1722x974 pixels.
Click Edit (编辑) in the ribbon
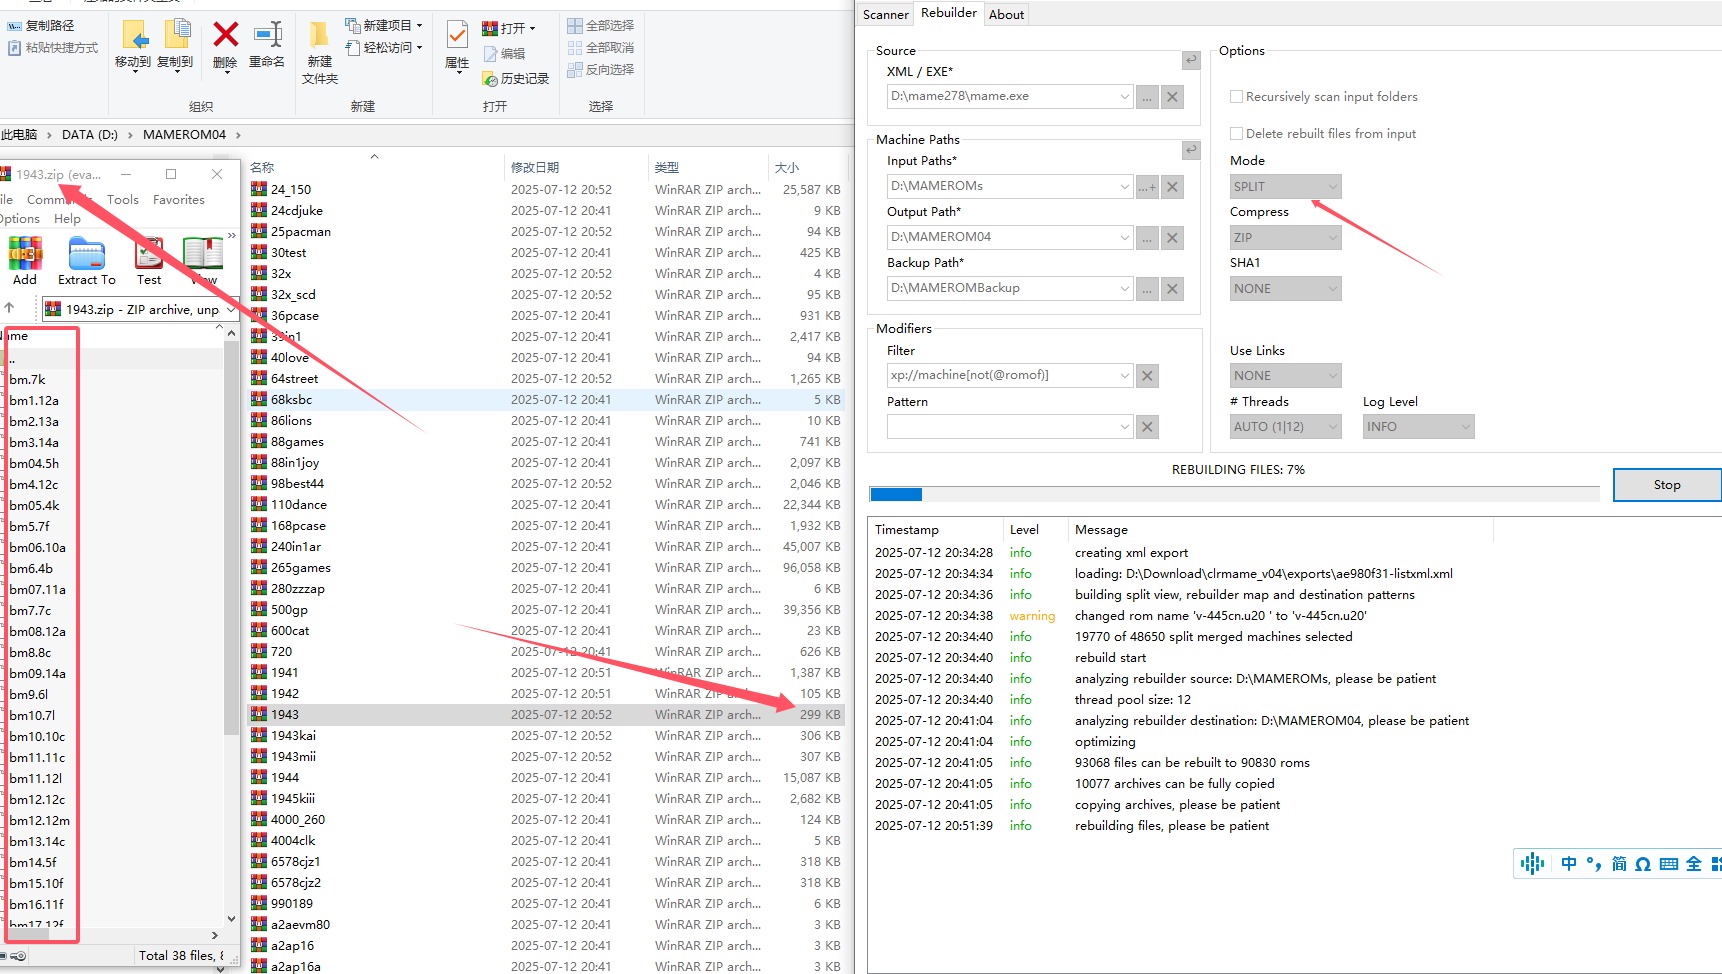tap(504, 53)
